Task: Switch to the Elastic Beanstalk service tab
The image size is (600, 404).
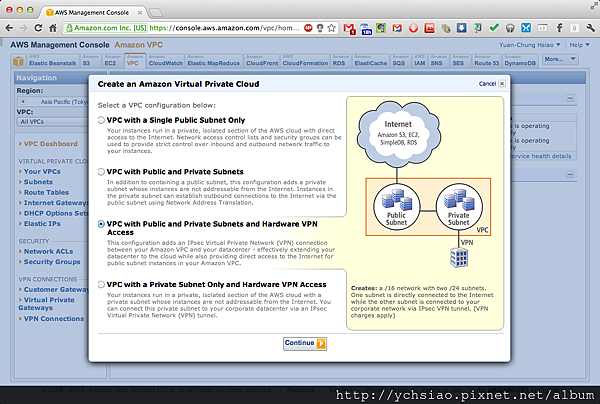Action: (52, 61)
